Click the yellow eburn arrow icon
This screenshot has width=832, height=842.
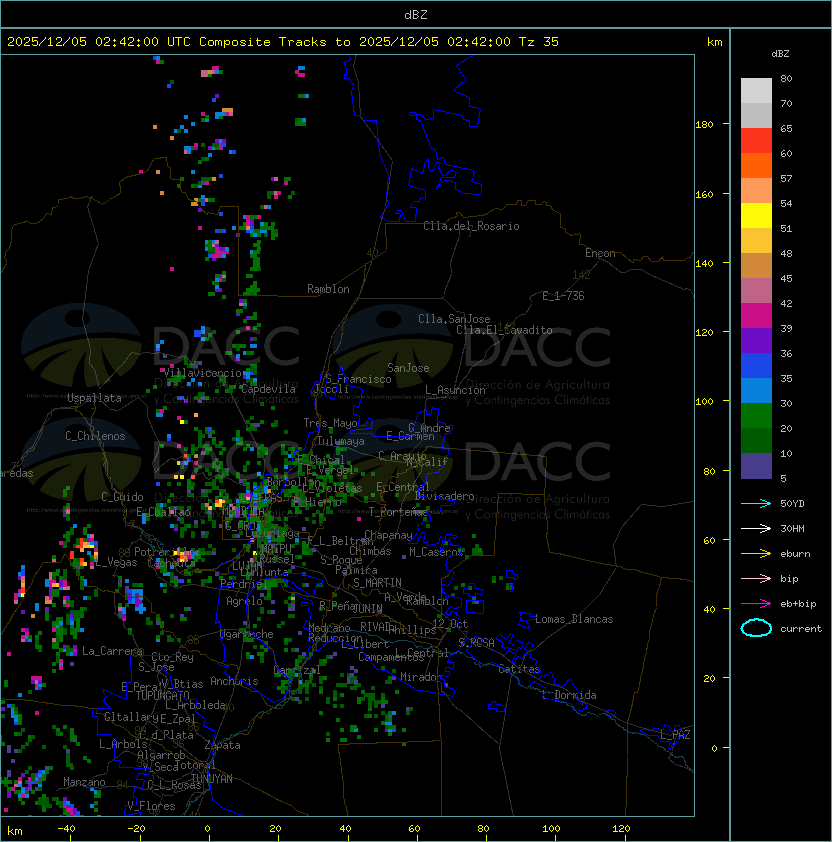pyautogui.click(x=756, y=554)
